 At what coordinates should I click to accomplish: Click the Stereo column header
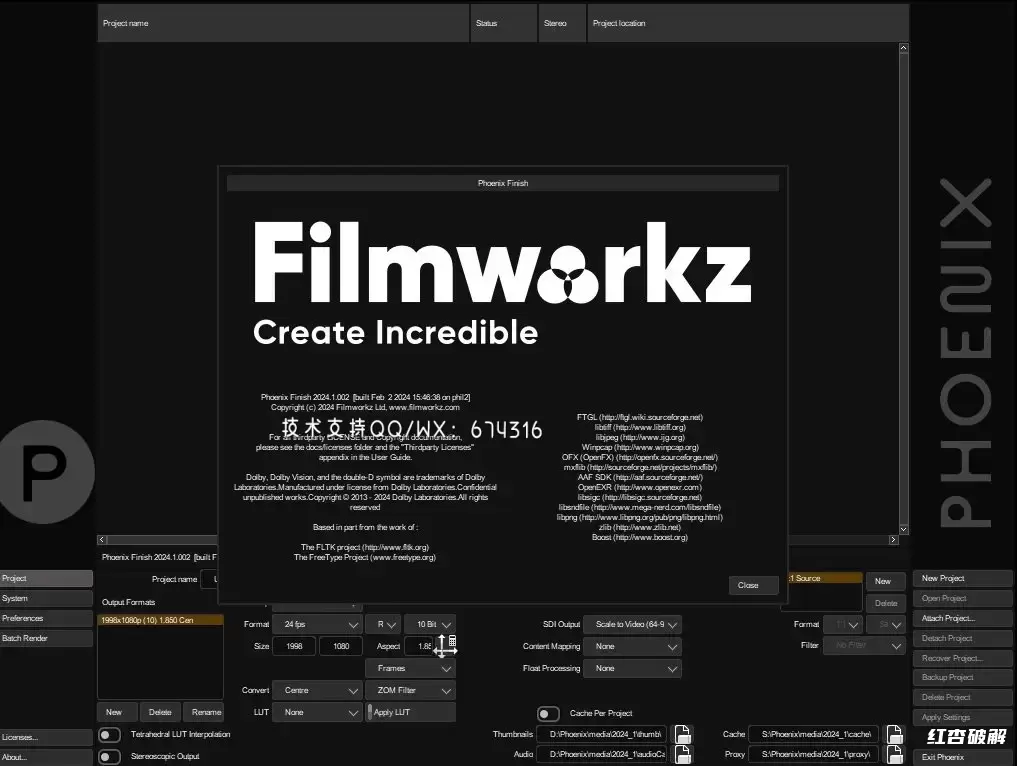[x=562, y=23]
